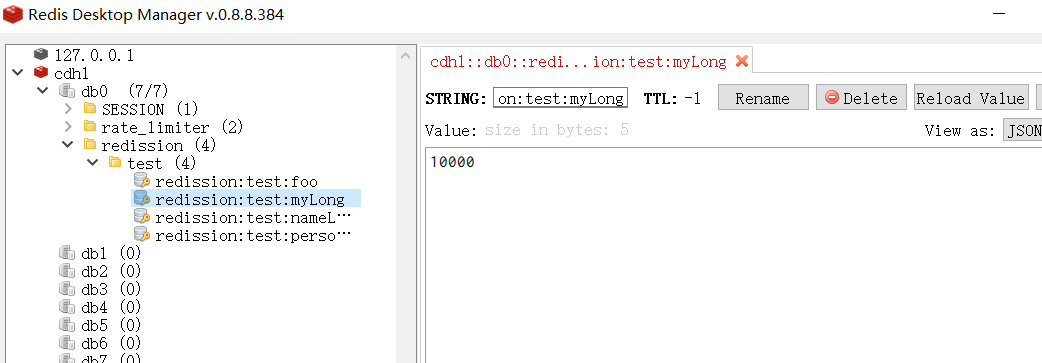Click the db4 database icon

[x=66, y=306]
